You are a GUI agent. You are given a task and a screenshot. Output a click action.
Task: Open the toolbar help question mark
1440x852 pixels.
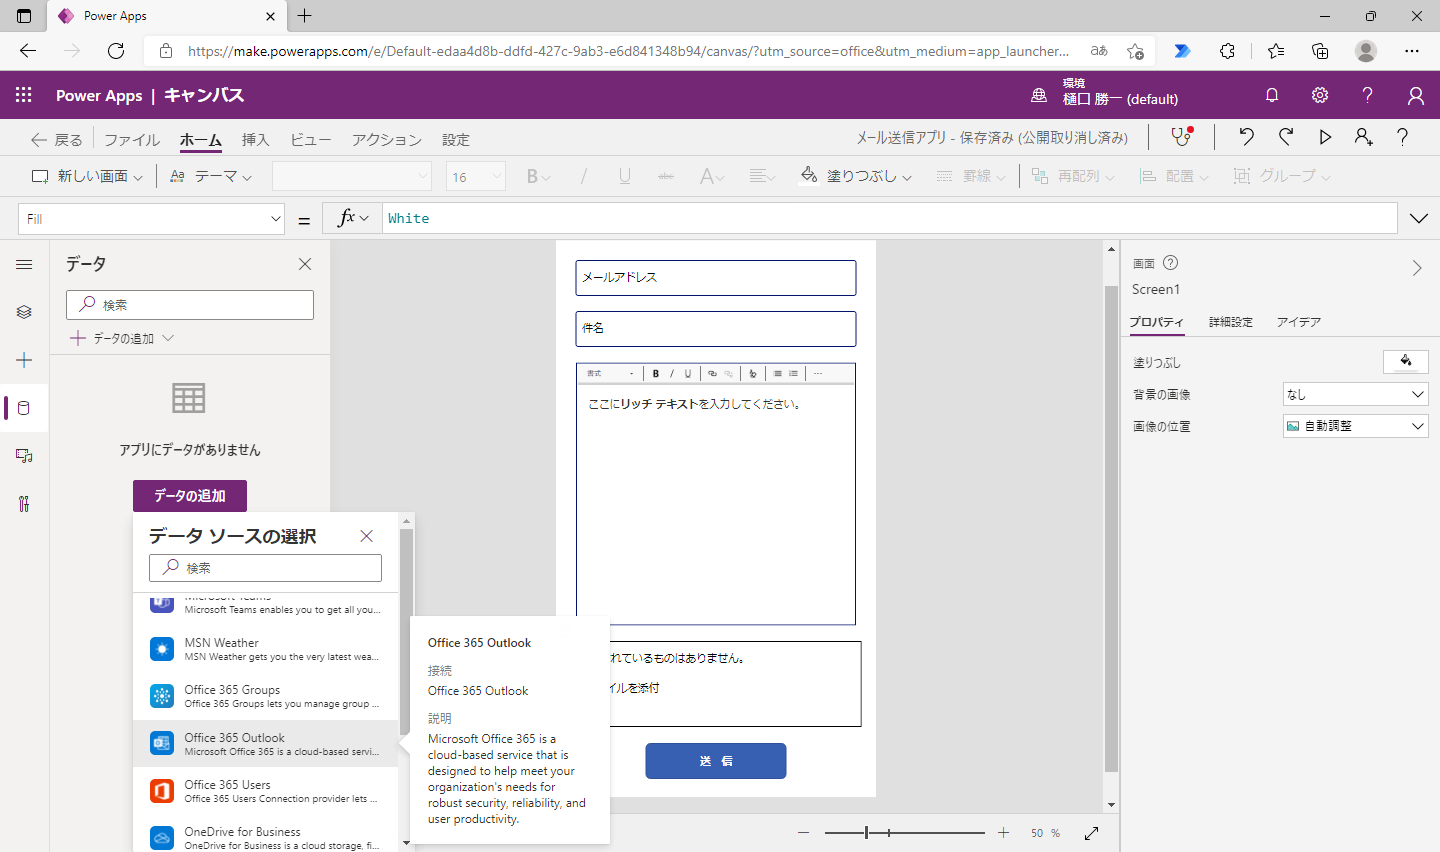click(1402, 137)
